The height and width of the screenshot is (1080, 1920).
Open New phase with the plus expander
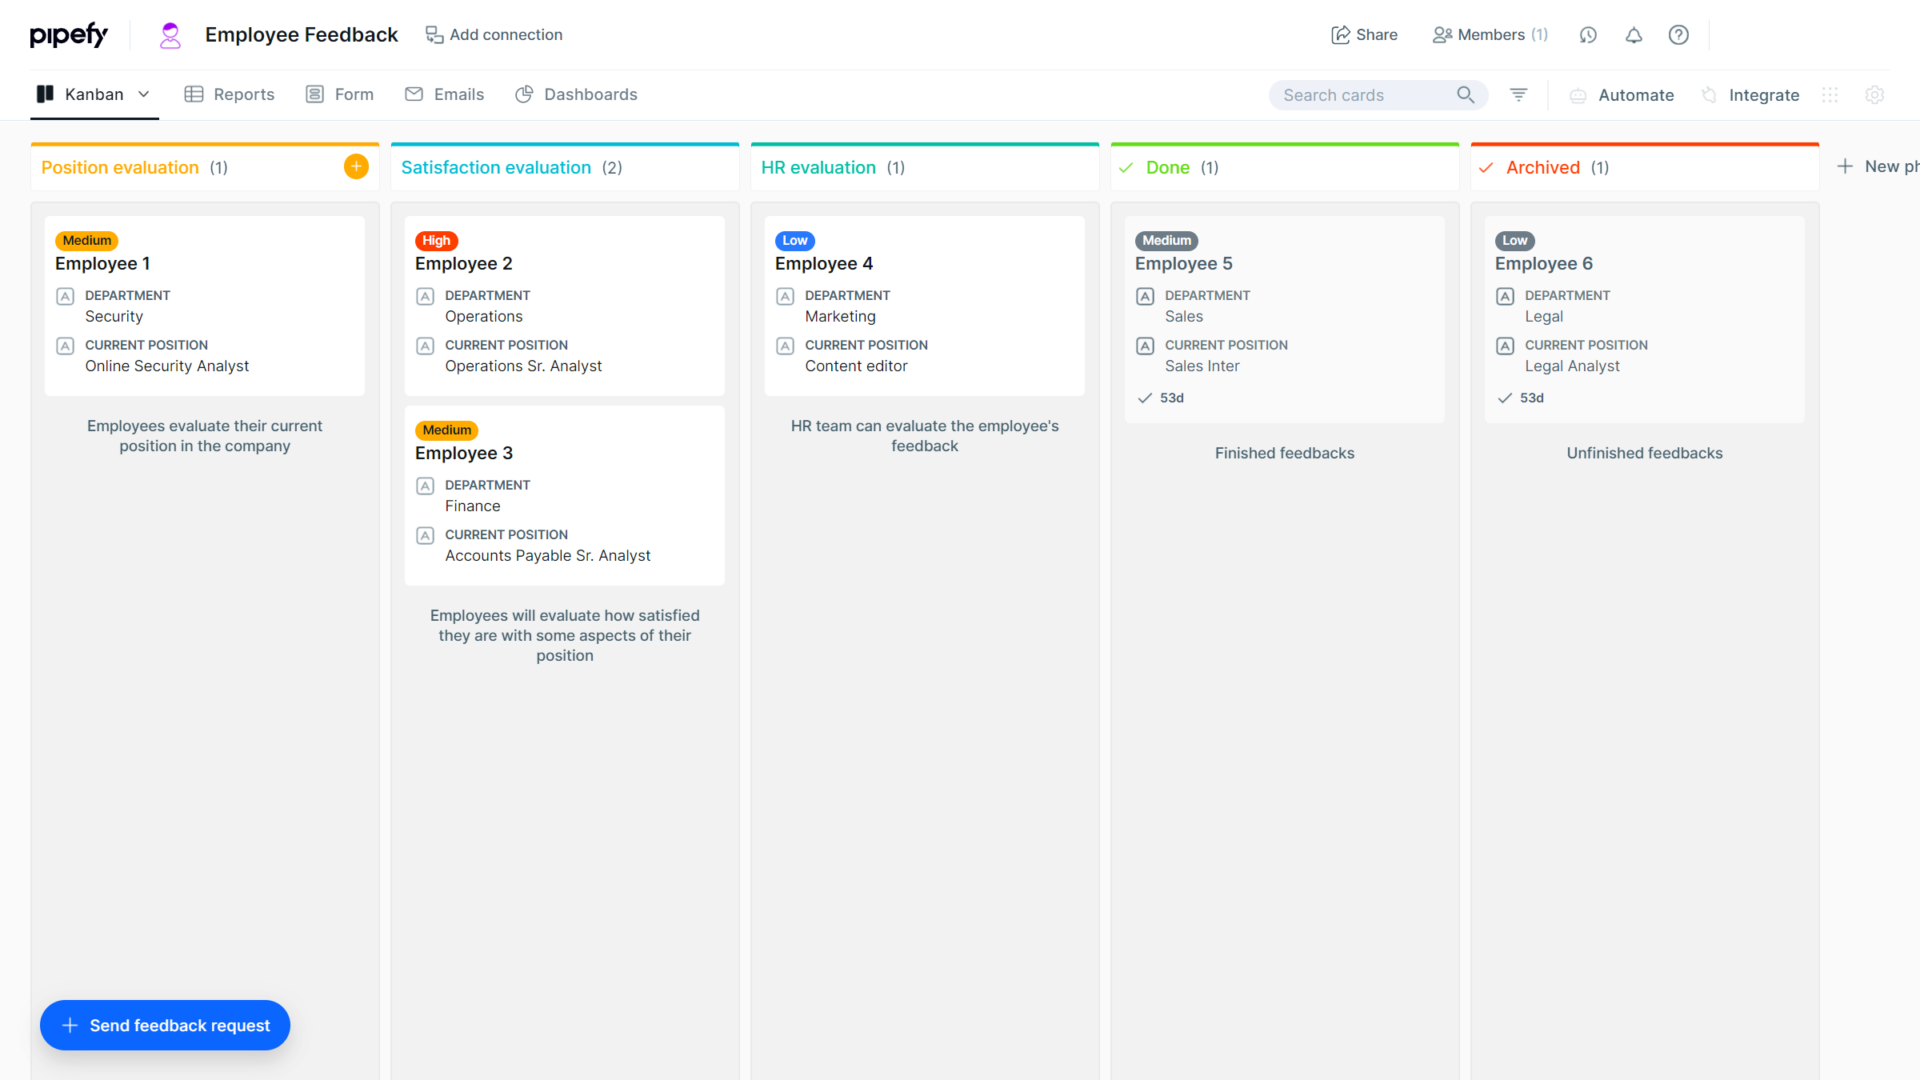[1845, 166]
